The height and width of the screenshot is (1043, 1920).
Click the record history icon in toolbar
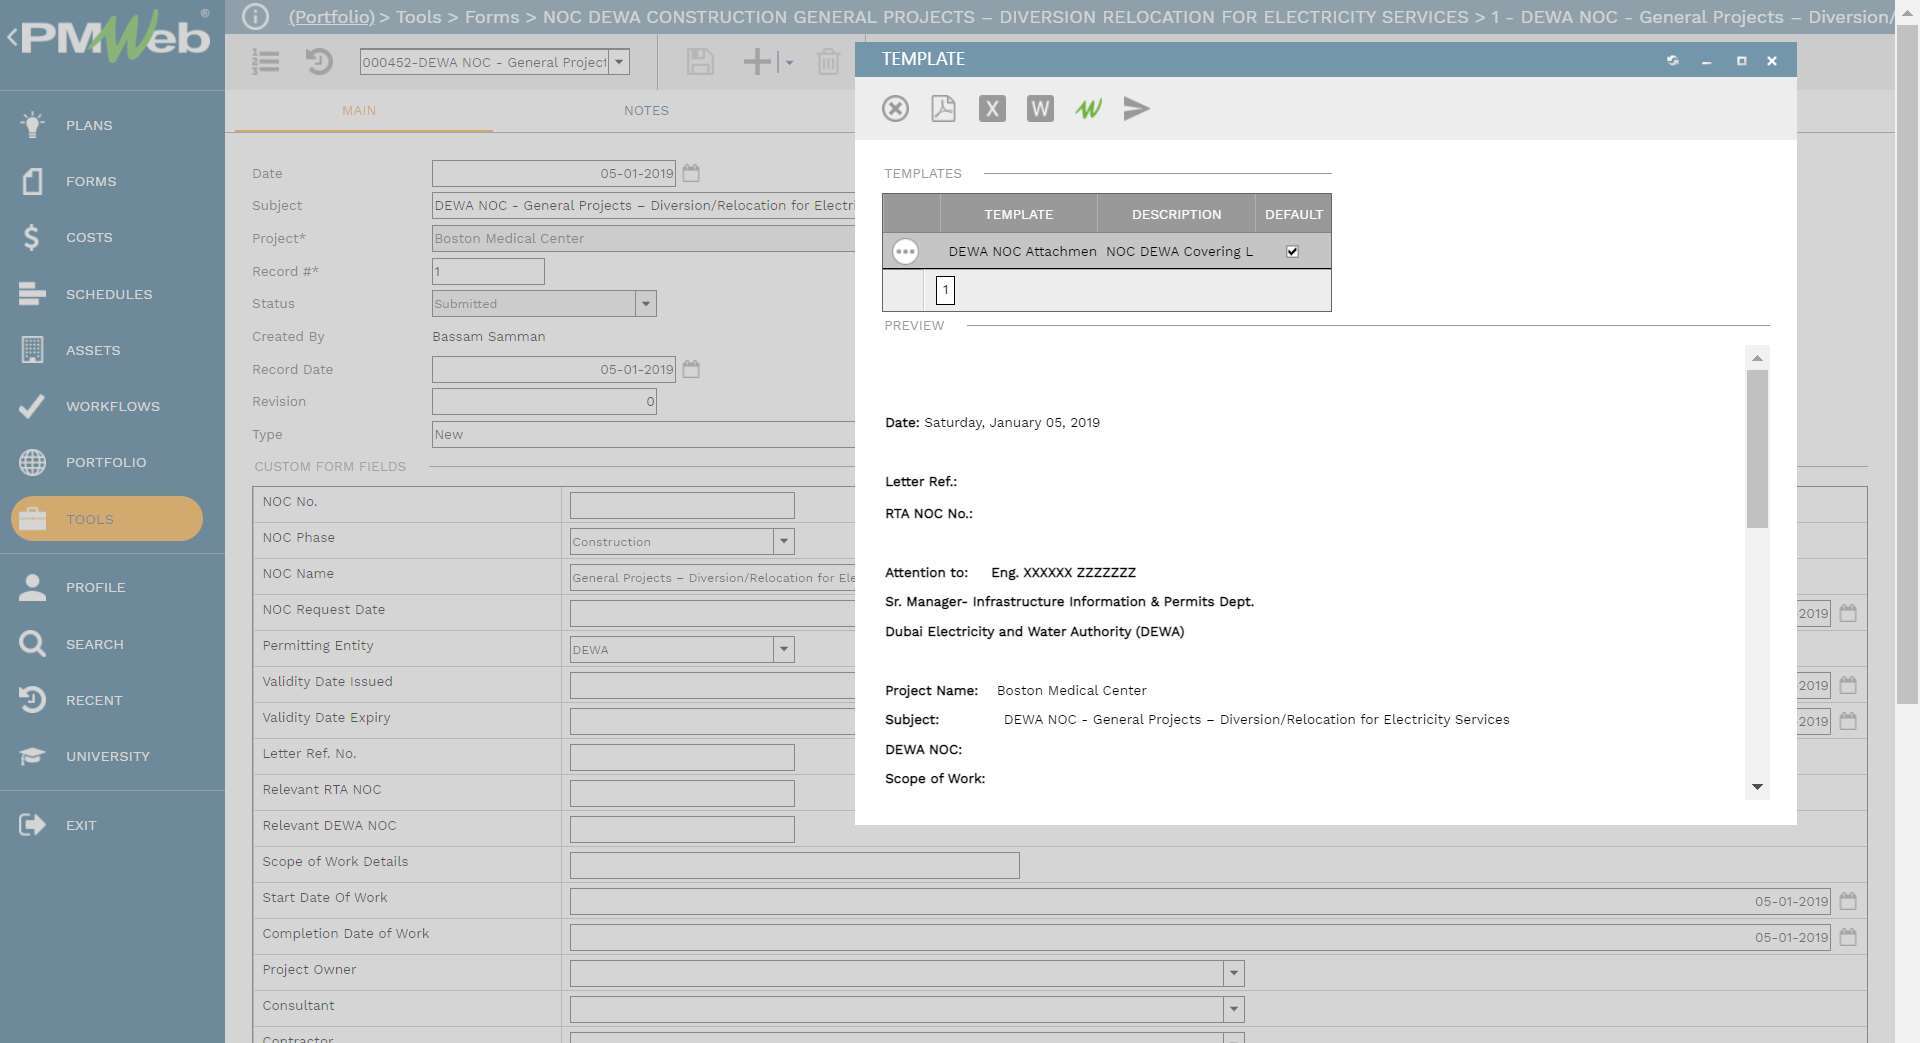pyautogui.click(x=319, y=62)
